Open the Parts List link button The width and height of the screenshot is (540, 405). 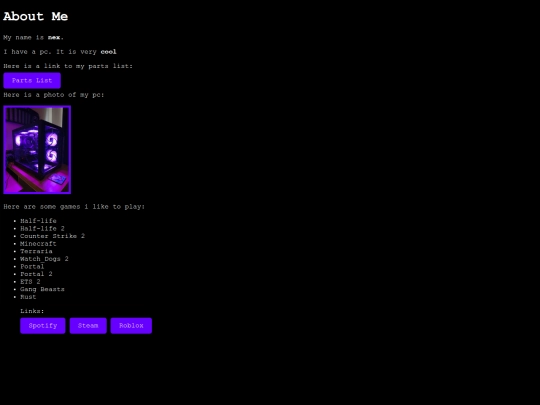32,81
